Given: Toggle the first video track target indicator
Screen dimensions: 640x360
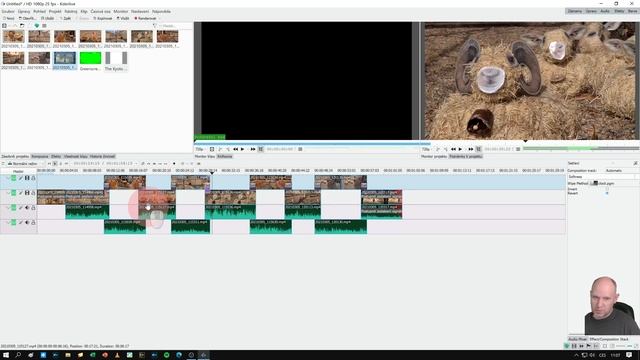Looking at the screenshot, I should click(x=13, y=178).
